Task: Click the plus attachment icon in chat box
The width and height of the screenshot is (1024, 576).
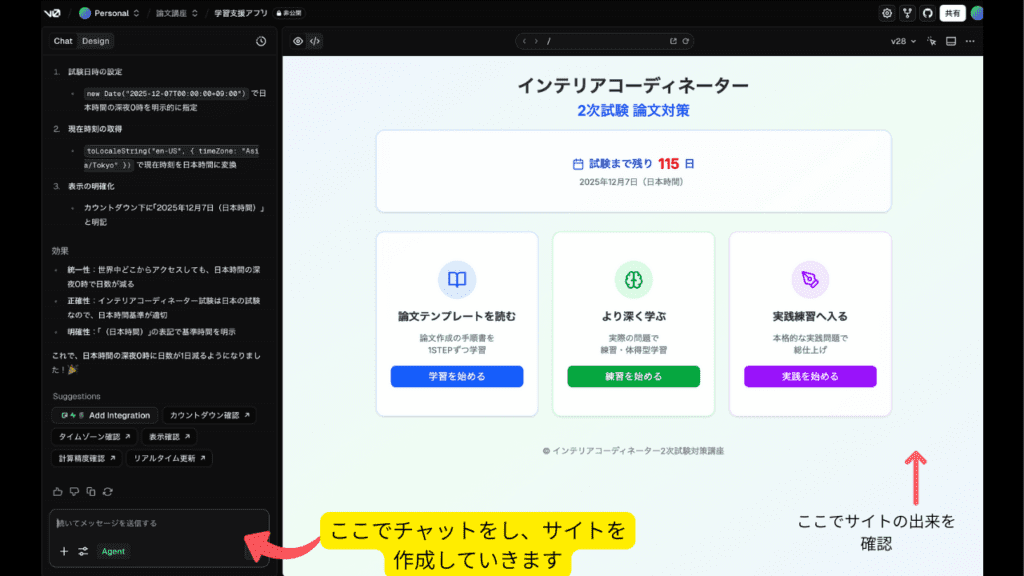Action: [64, 551]
